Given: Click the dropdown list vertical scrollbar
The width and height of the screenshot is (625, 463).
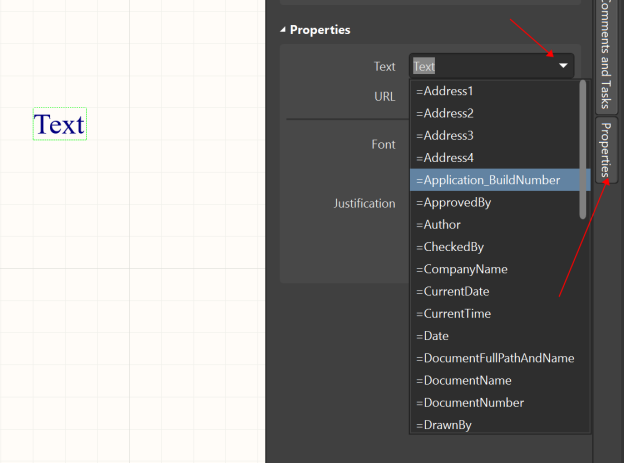Looking at the screenshot, I should [583, 150].
